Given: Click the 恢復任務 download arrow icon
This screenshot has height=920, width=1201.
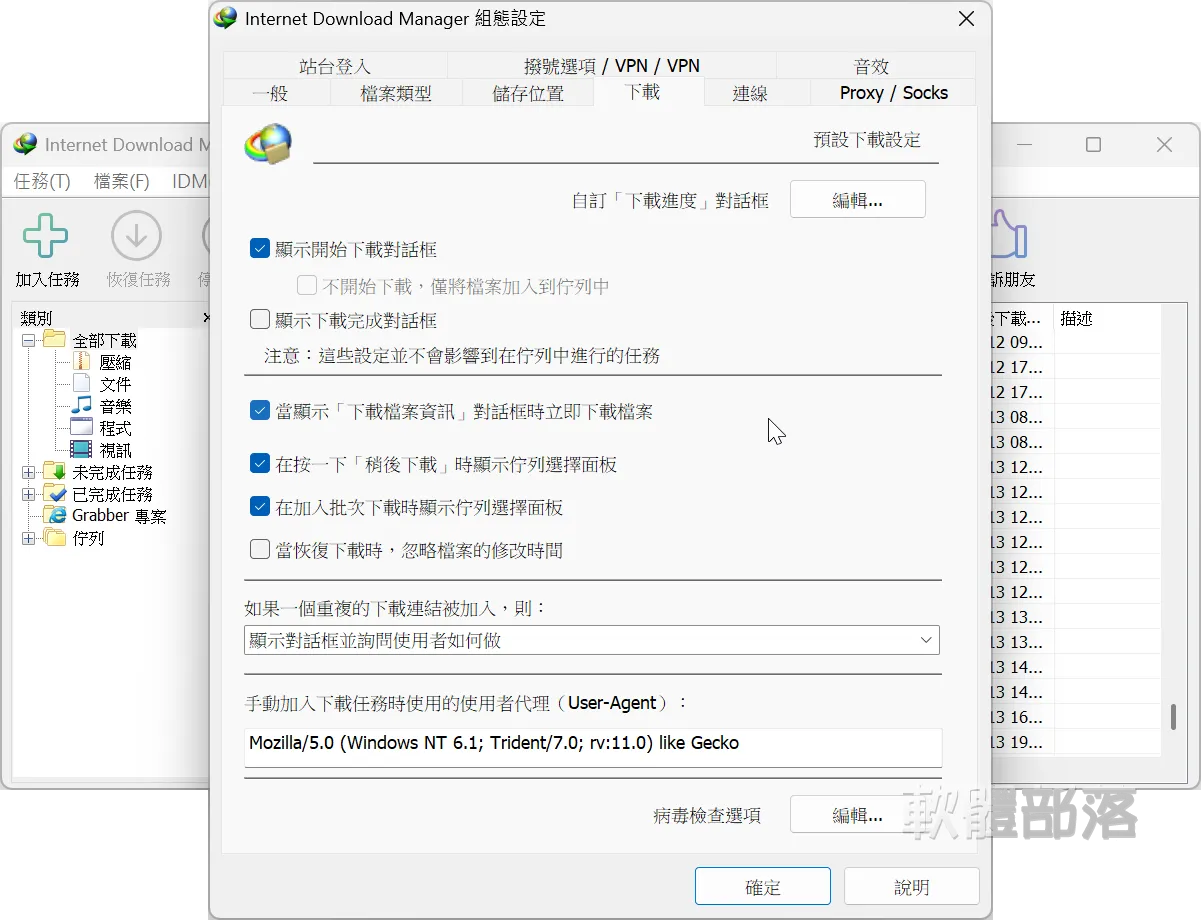Looking at the screenshot, I should point(136,237).
